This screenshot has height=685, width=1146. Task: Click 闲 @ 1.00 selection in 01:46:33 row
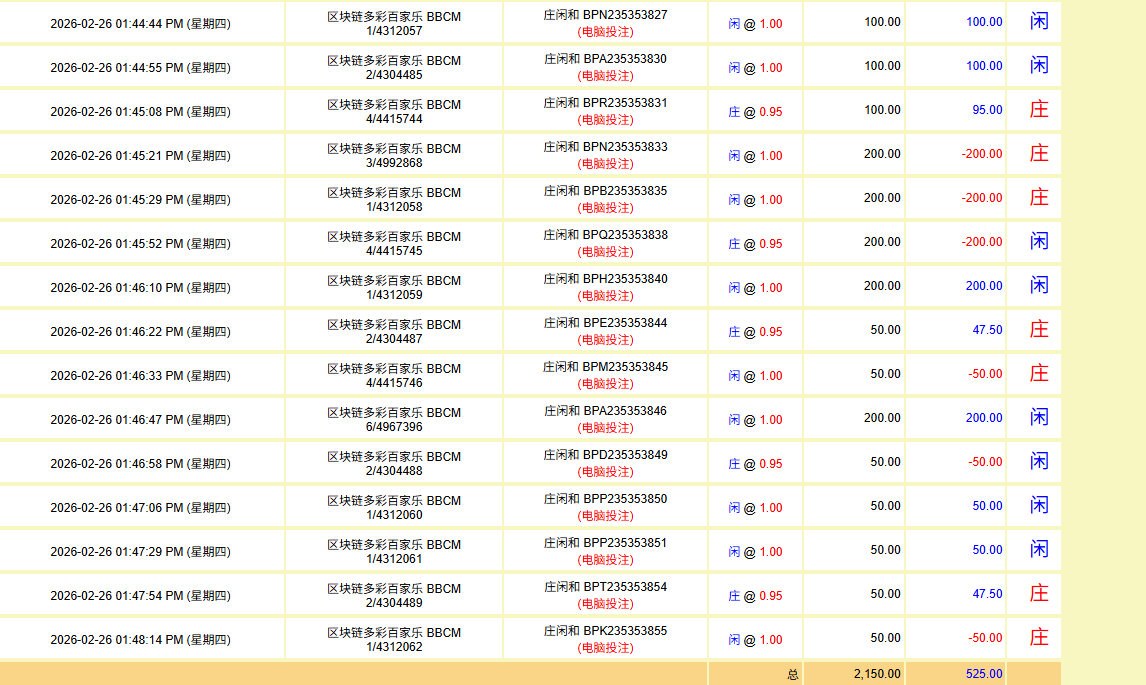(x=755, y=376)
